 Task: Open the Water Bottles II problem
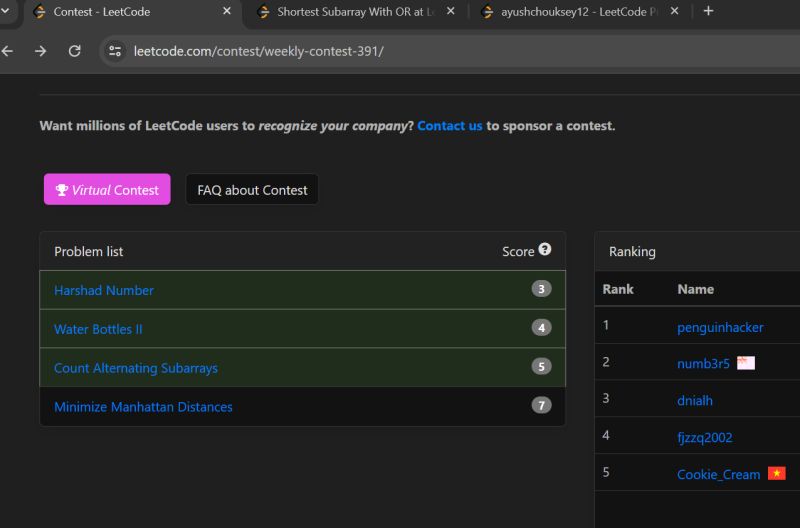[x=98, y=329]
